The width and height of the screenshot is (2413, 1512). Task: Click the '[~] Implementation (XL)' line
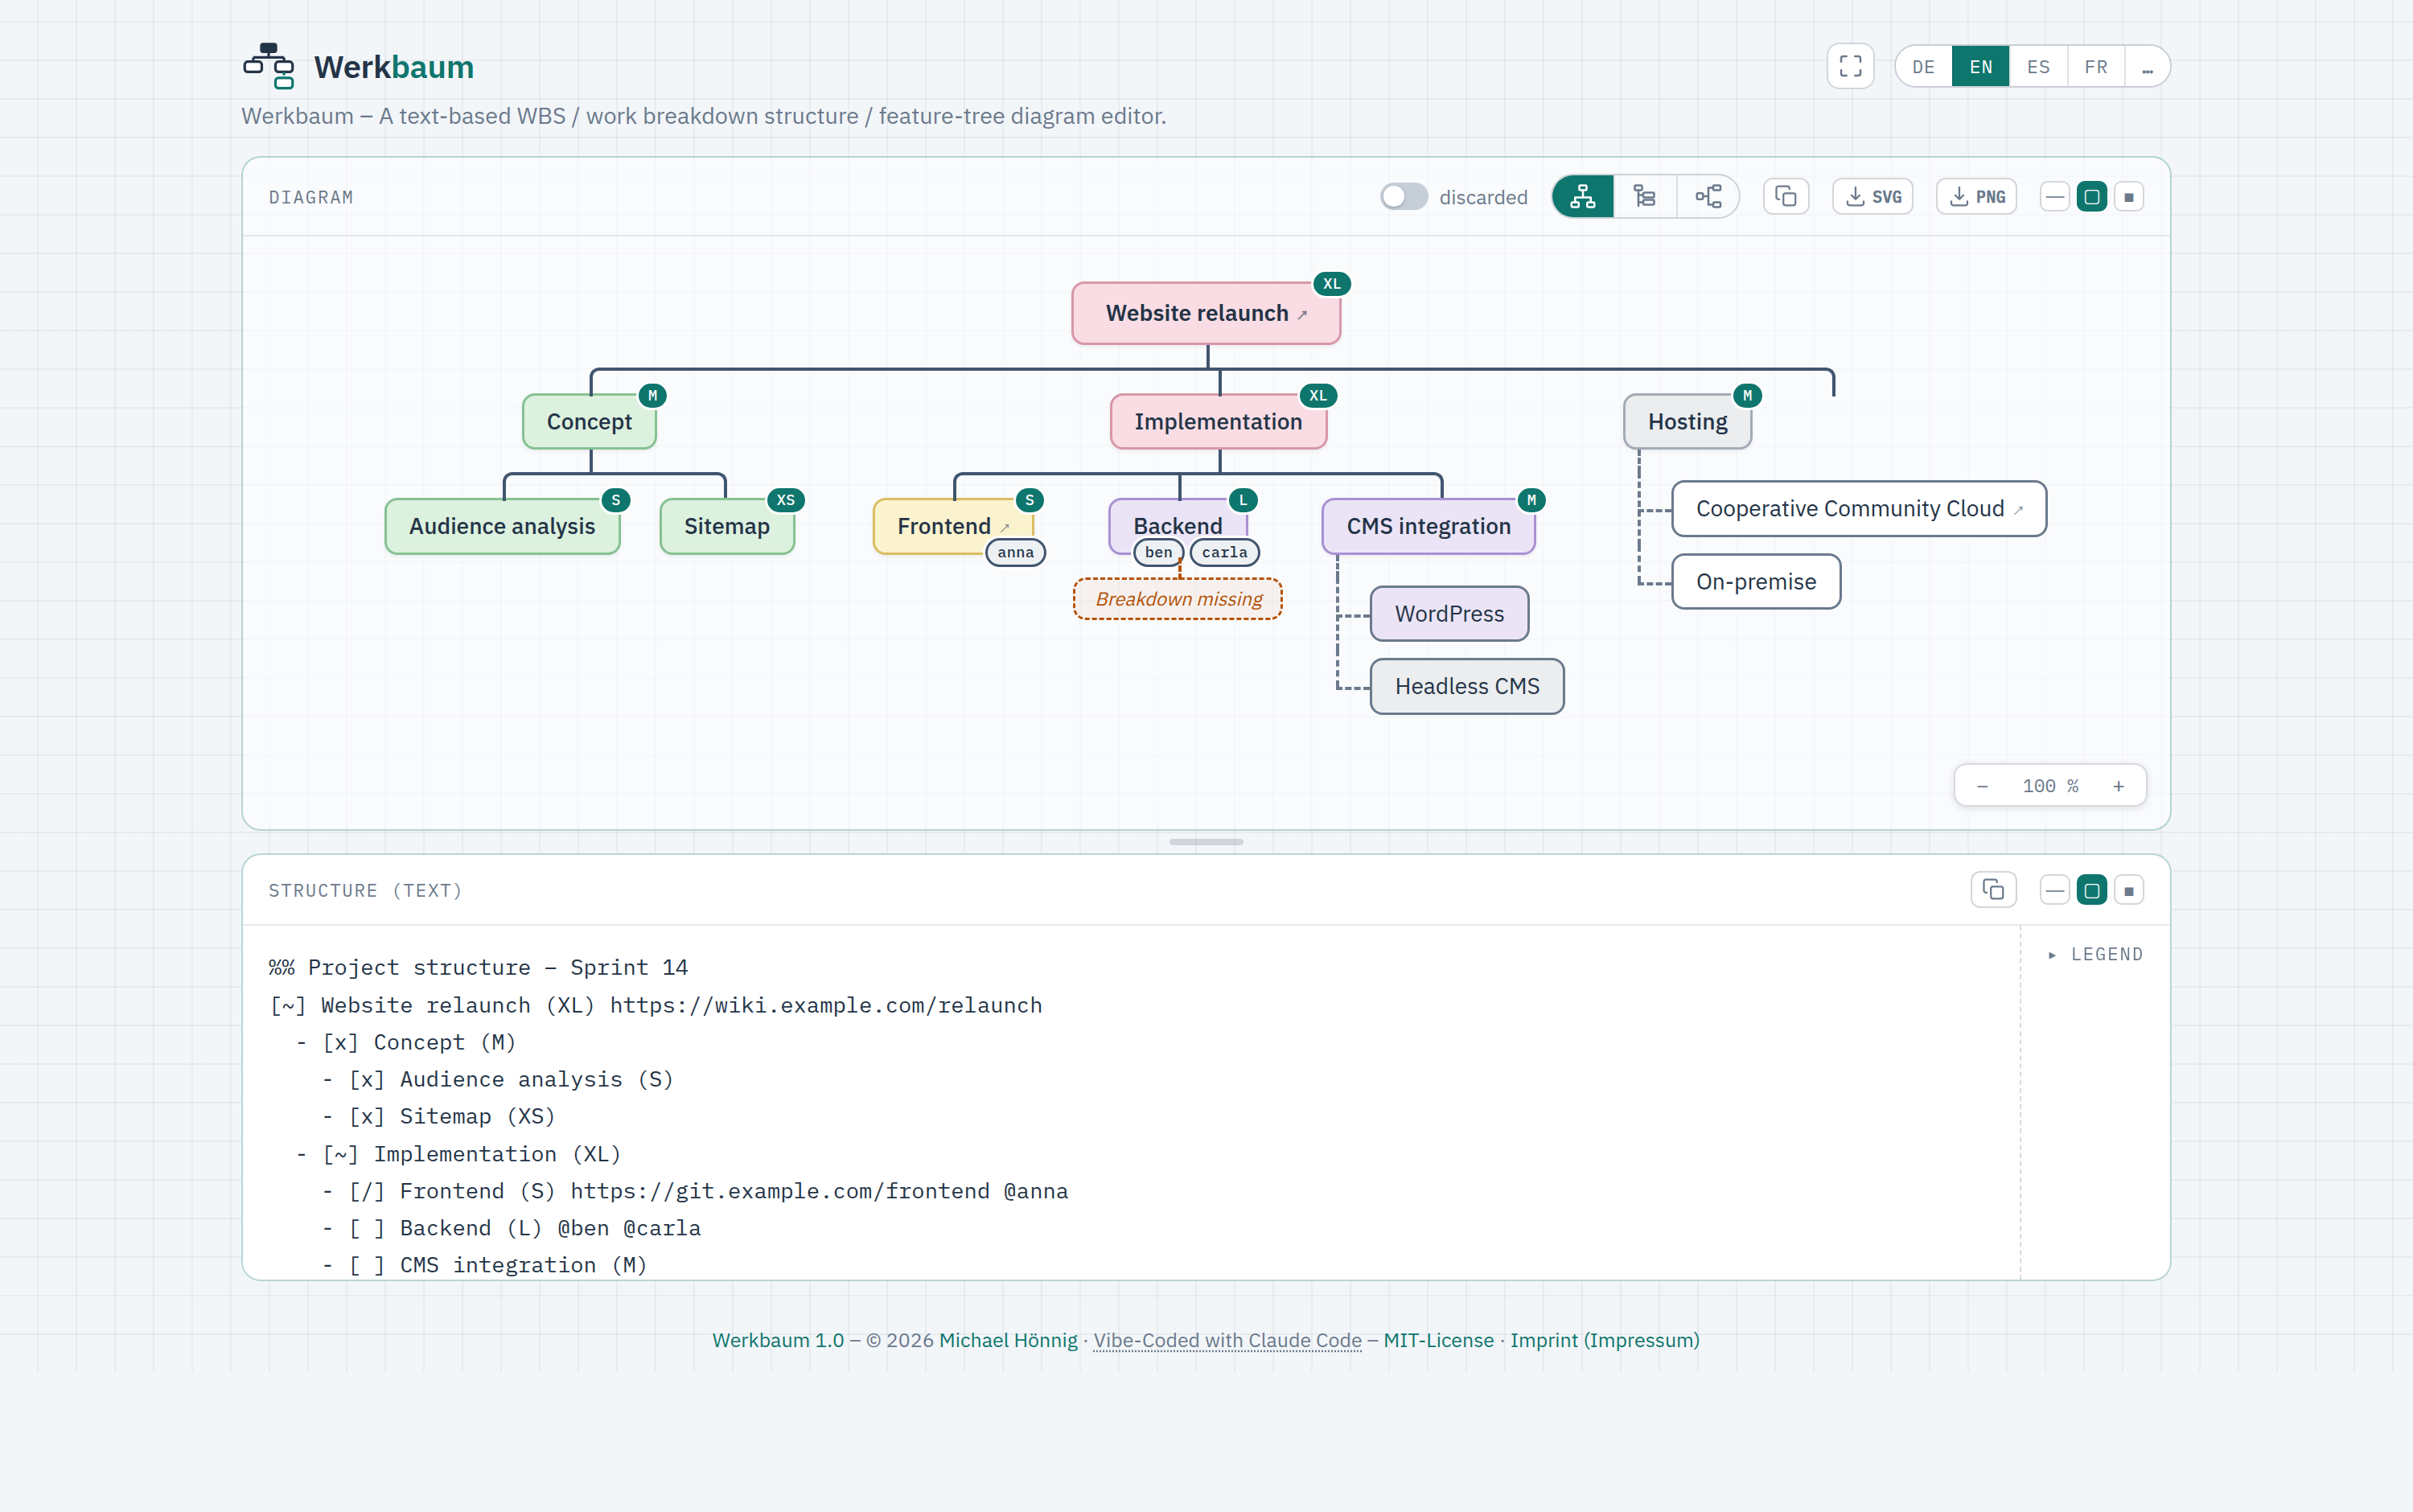(x=458, y=1154)
